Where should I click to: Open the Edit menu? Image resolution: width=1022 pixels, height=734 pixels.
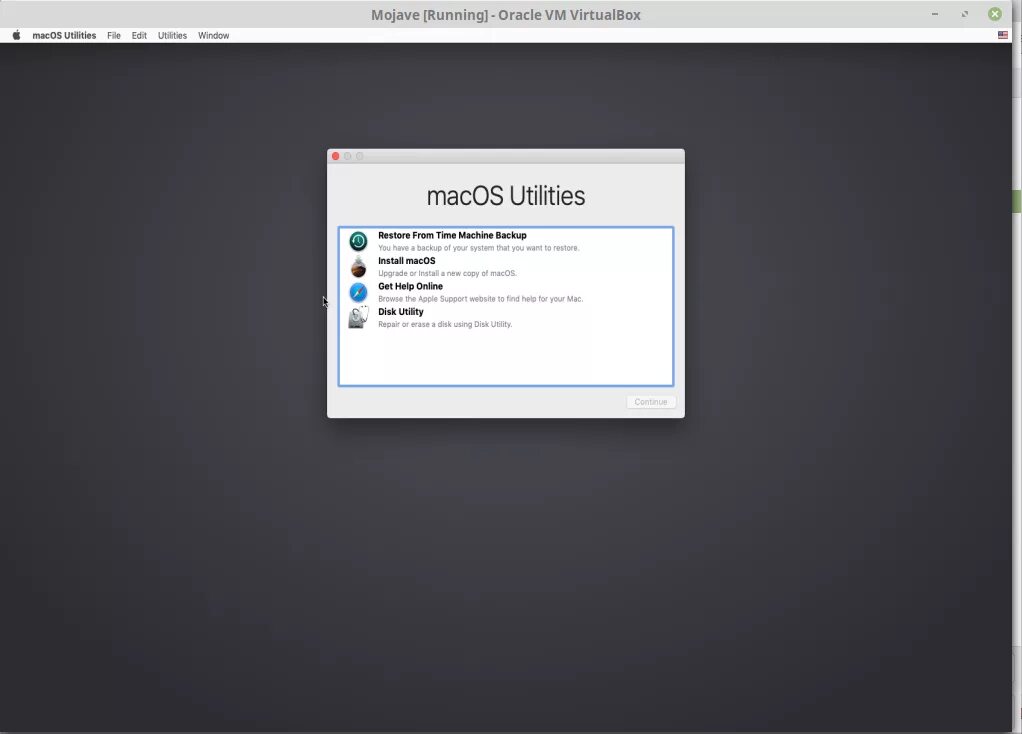(x=139, y=35)
